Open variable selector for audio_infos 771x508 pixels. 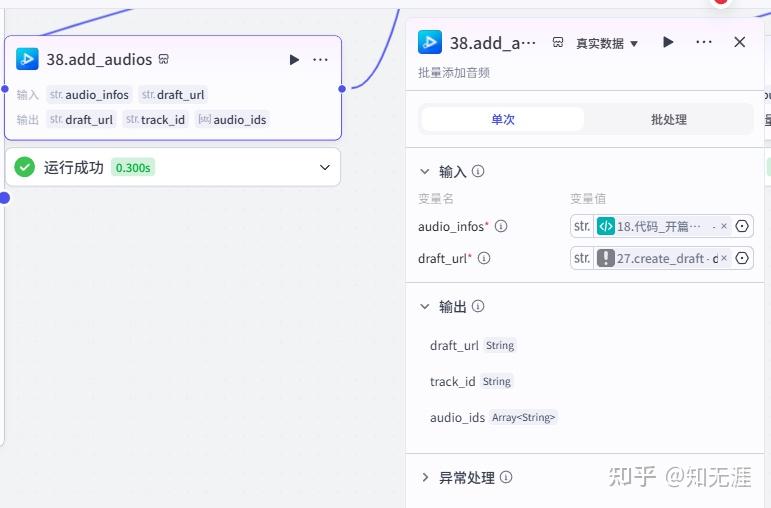point(741,226)
